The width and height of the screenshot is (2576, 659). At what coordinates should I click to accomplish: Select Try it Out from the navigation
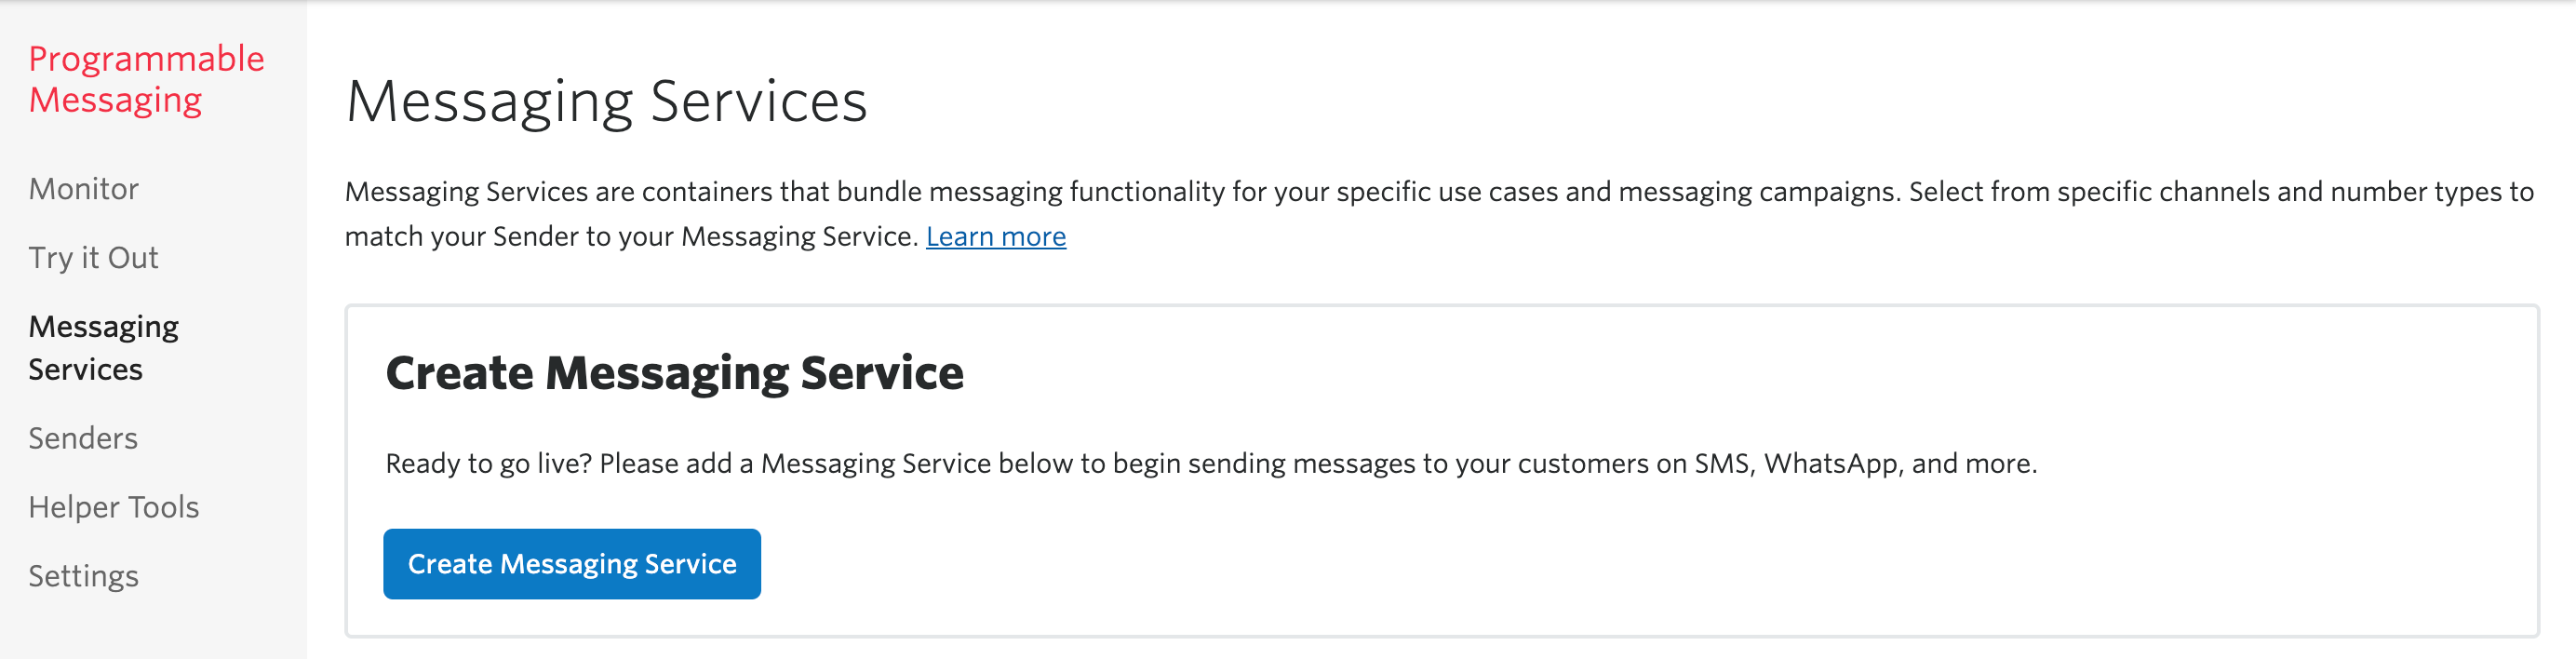coord(93,257)
